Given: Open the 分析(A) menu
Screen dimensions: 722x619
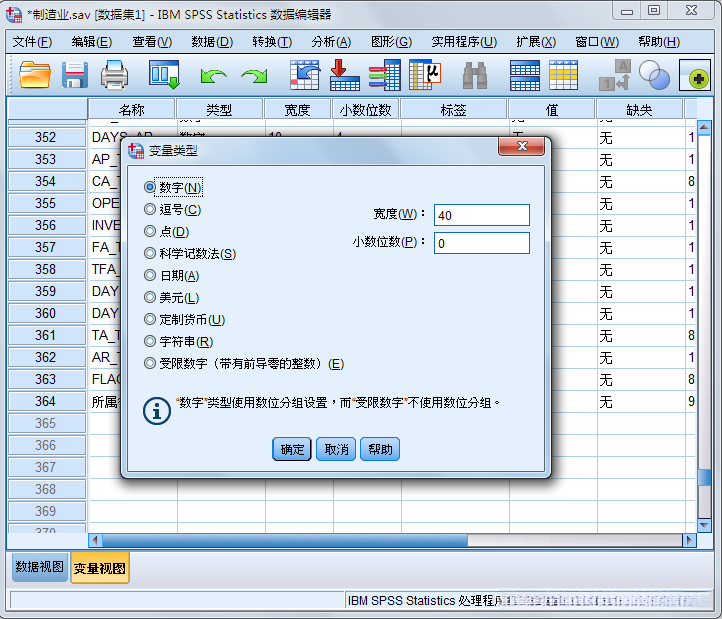Looking at the screenshot, I should click(331, 42).
